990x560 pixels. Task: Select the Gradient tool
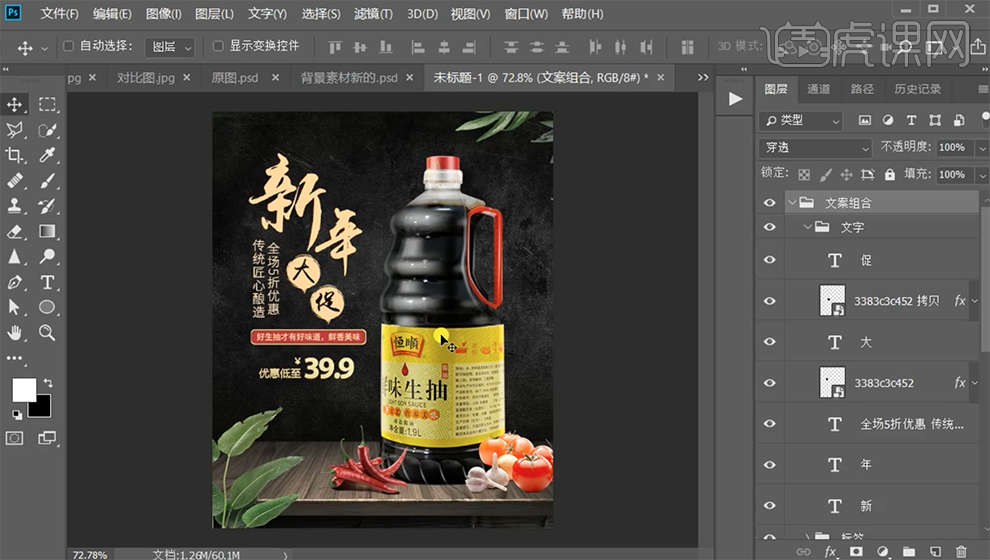pyautogui.click(x=47, y=231)
